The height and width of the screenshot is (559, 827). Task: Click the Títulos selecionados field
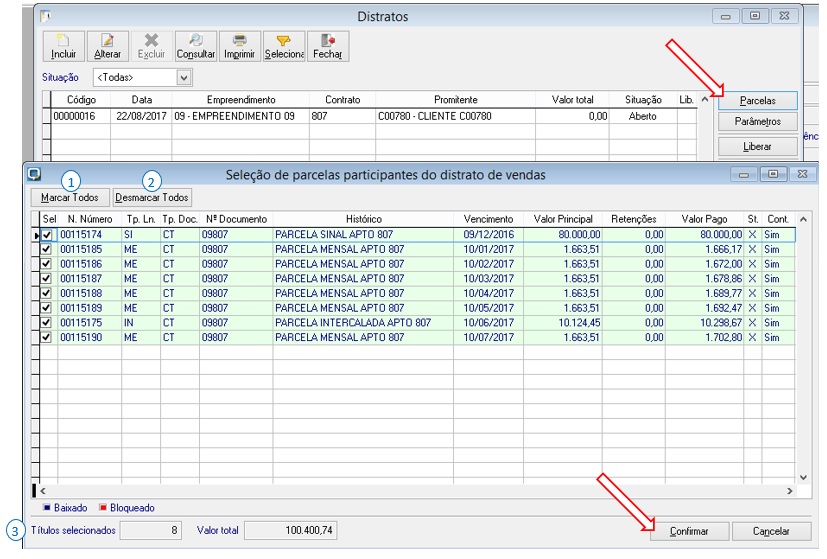click(151, 531)
